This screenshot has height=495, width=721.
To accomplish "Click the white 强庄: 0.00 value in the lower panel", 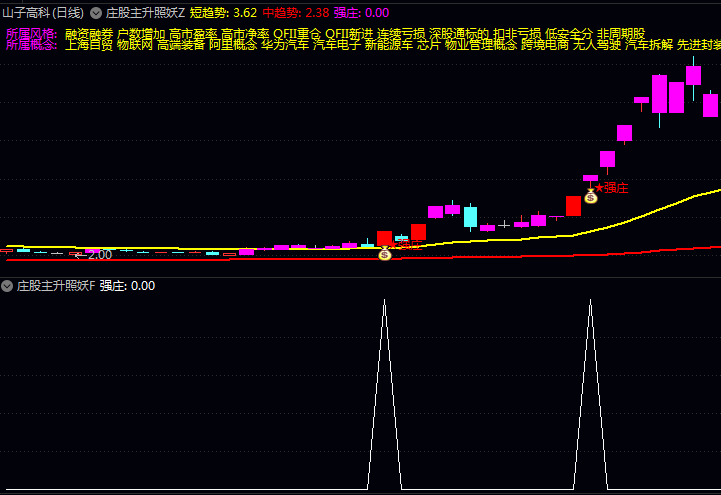I will coord(127,286).
